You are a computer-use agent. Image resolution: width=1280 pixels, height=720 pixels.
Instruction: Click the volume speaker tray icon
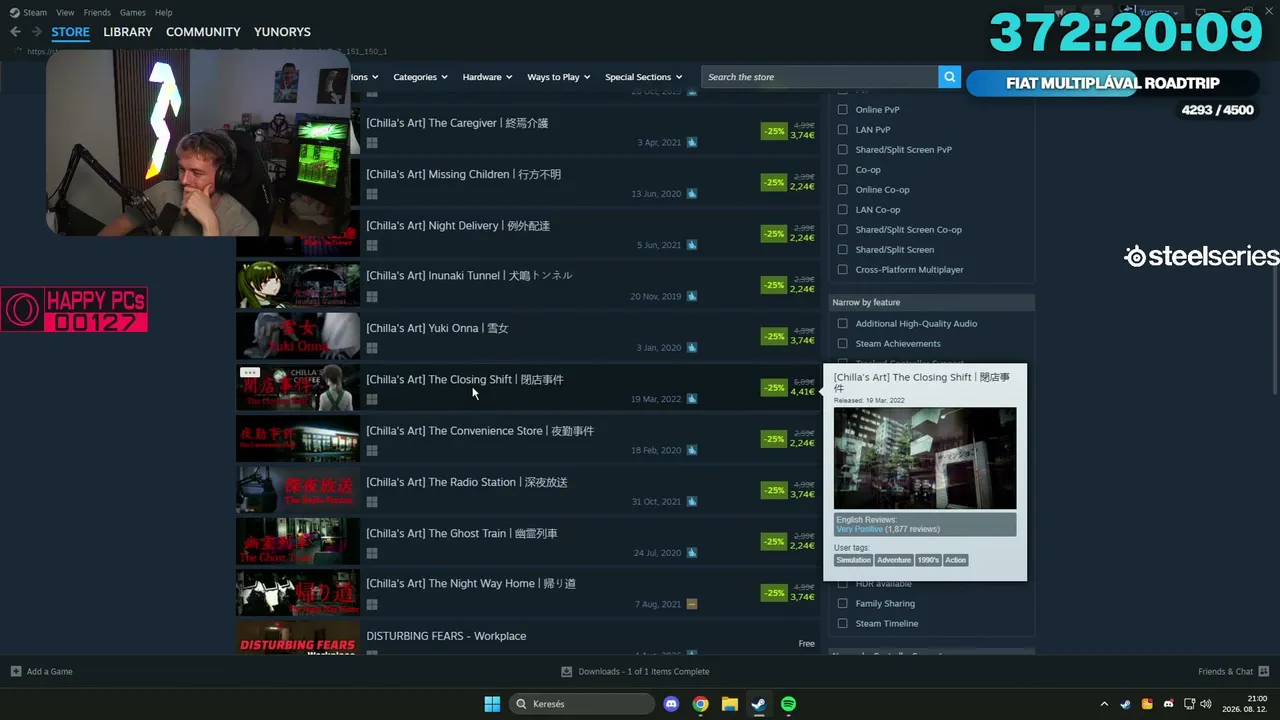pyautogui.click(x=1206, y=704)
